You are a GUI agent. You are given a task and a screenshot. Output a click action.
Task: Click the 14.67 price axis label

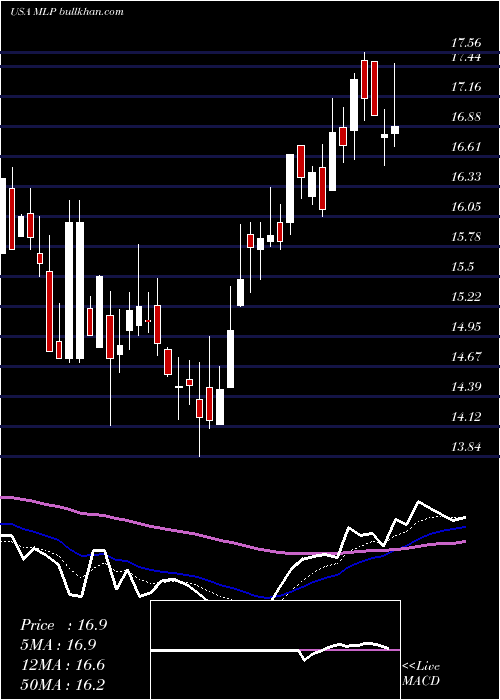[x=466, y=356]
